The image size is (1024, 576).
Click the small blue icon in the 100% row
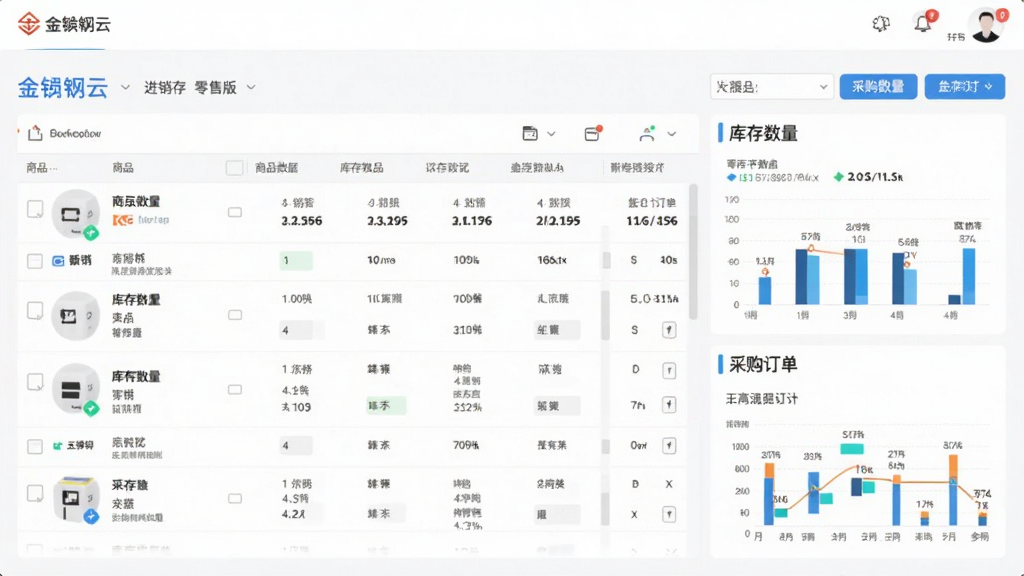[x=58, y=261]
